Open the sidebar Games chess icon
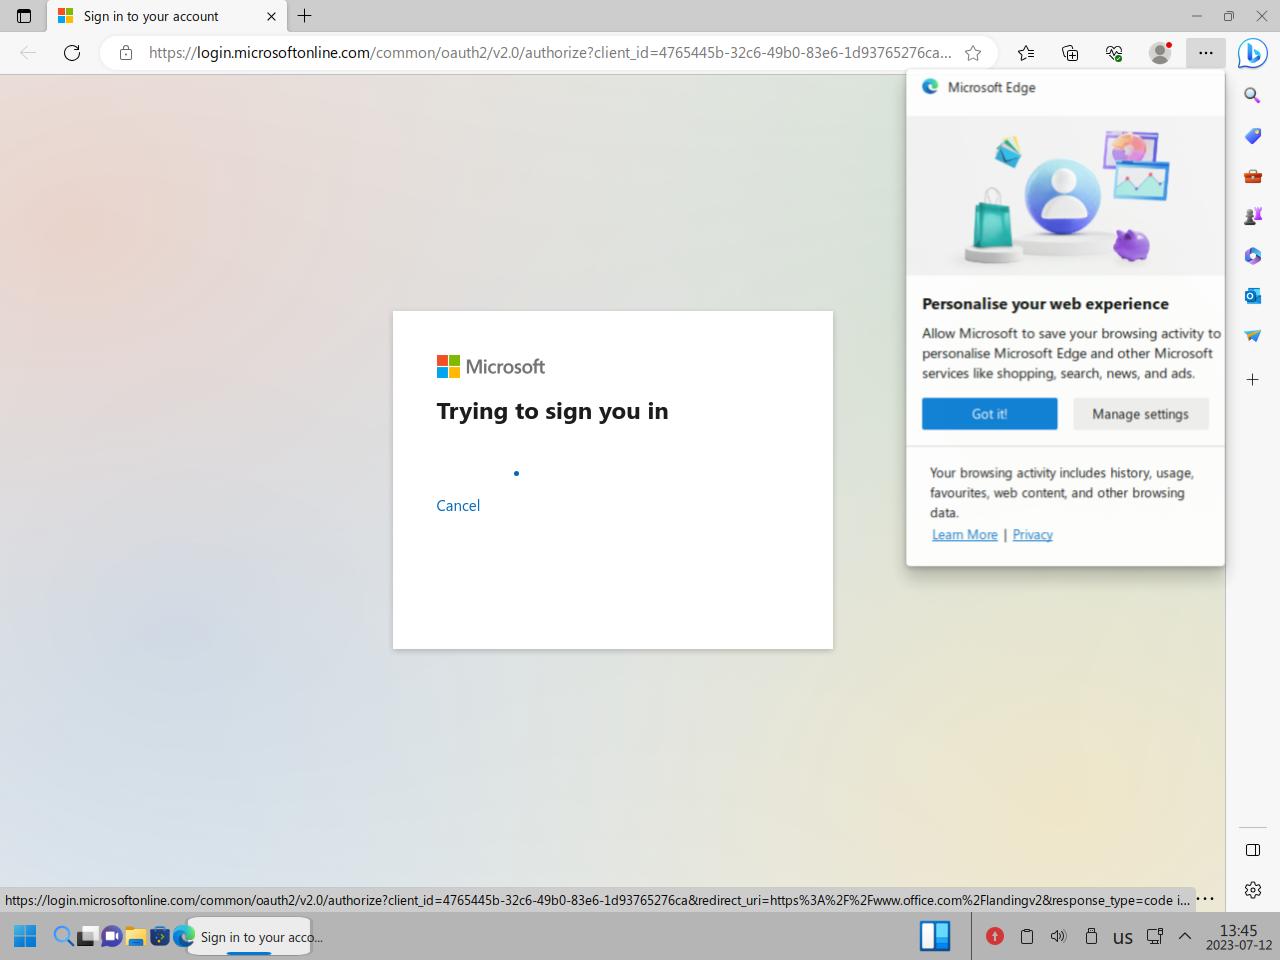1280x960 pixels. (1252, 216)
